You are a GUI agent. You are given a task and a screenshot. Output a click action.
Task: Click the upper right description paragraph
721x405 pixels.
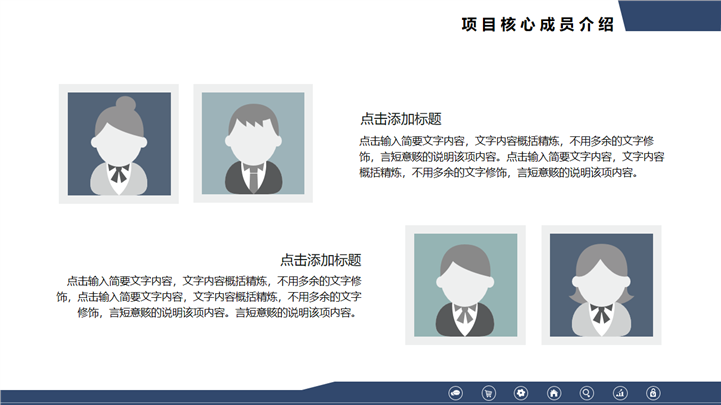(x=511, y=156)
